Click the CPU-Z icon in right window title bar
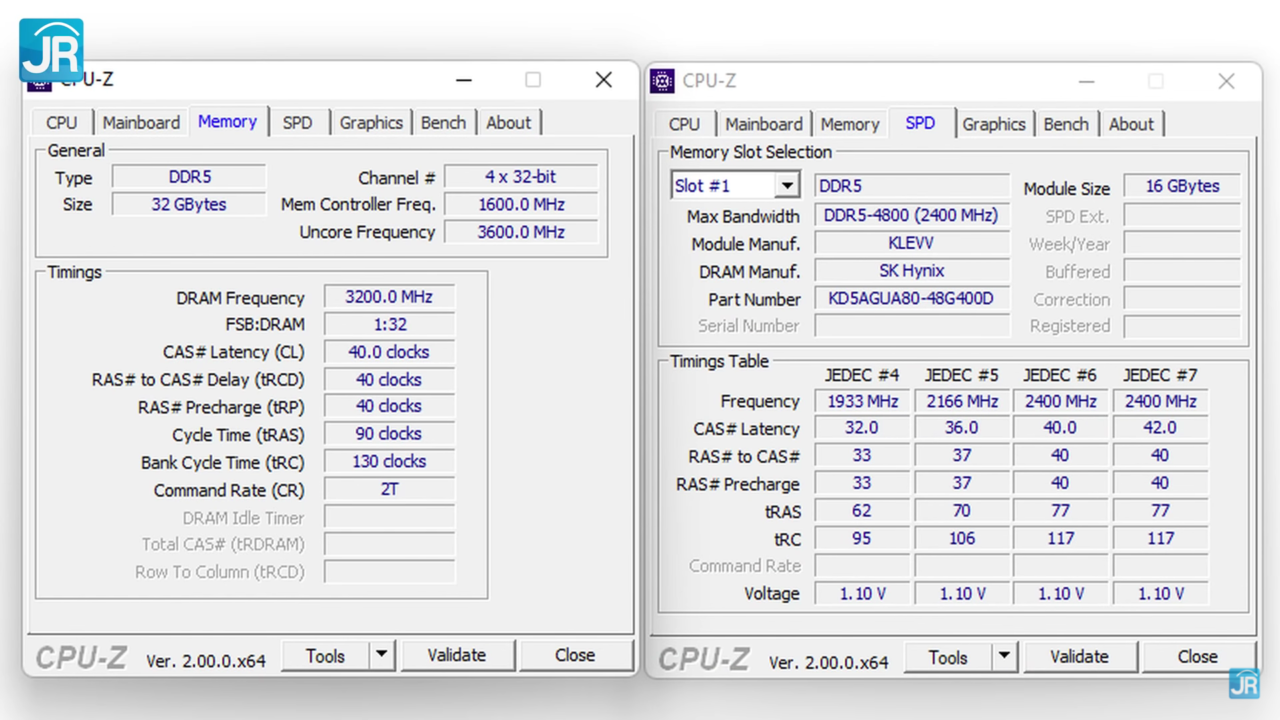The width and height of the screenshot is (1280, 720). tap(662, 81)
